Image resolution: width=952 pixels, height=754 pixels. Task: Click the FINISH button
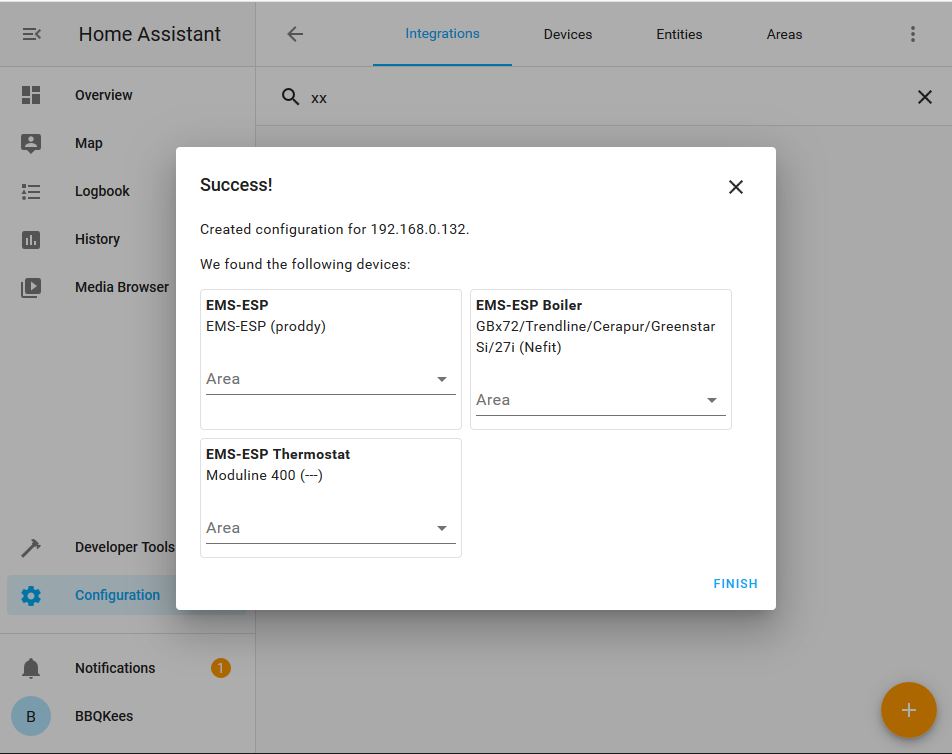(x=735, y=583)
